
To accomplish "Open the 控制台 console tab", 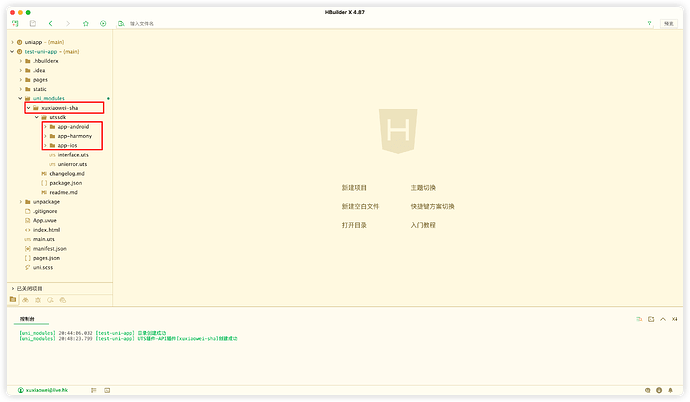I will (29, 318).
